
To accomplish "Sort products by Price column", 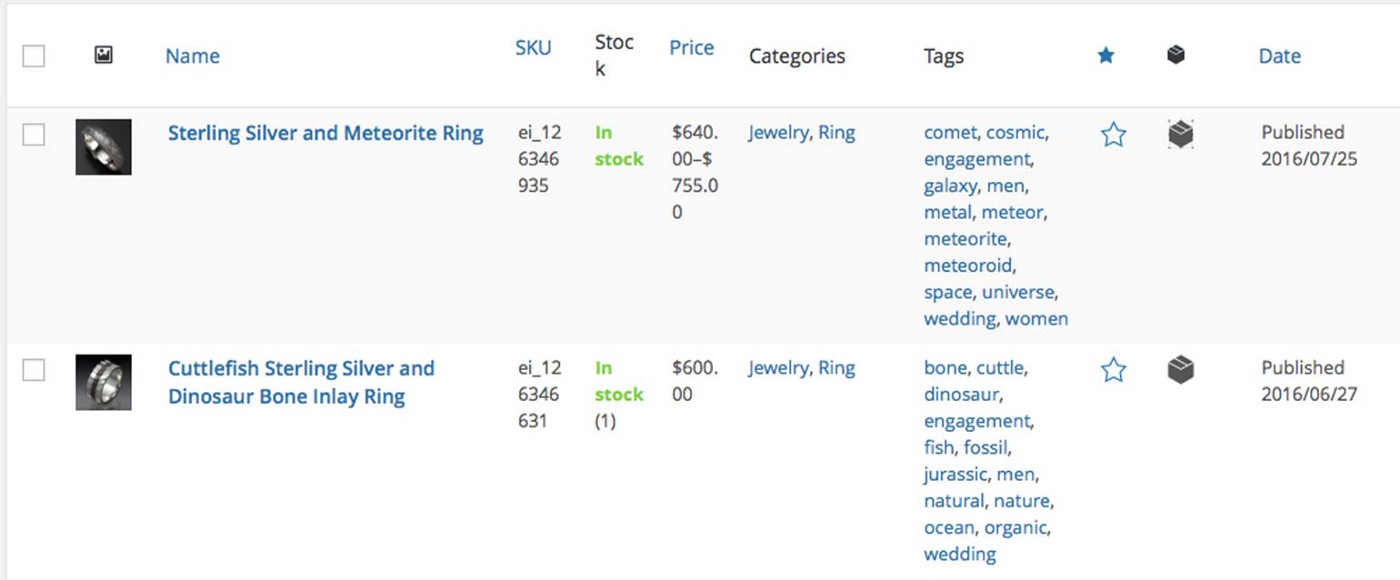I will (x=692, y=48).
